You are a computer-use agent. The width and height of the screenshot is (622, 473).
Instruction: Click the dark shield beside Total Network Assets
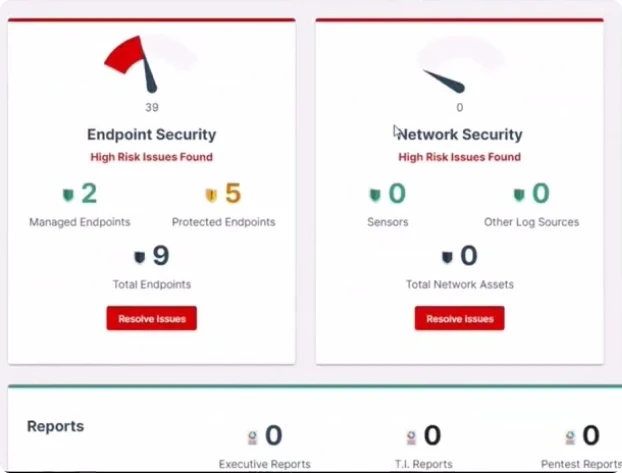(447, 257)
